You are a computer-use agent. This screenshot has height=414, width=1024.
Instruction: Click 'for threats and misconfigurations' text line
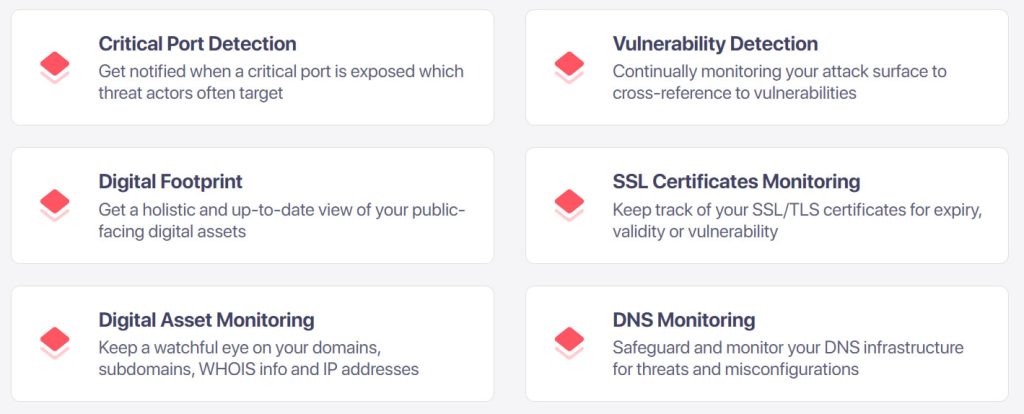point(735,370)
